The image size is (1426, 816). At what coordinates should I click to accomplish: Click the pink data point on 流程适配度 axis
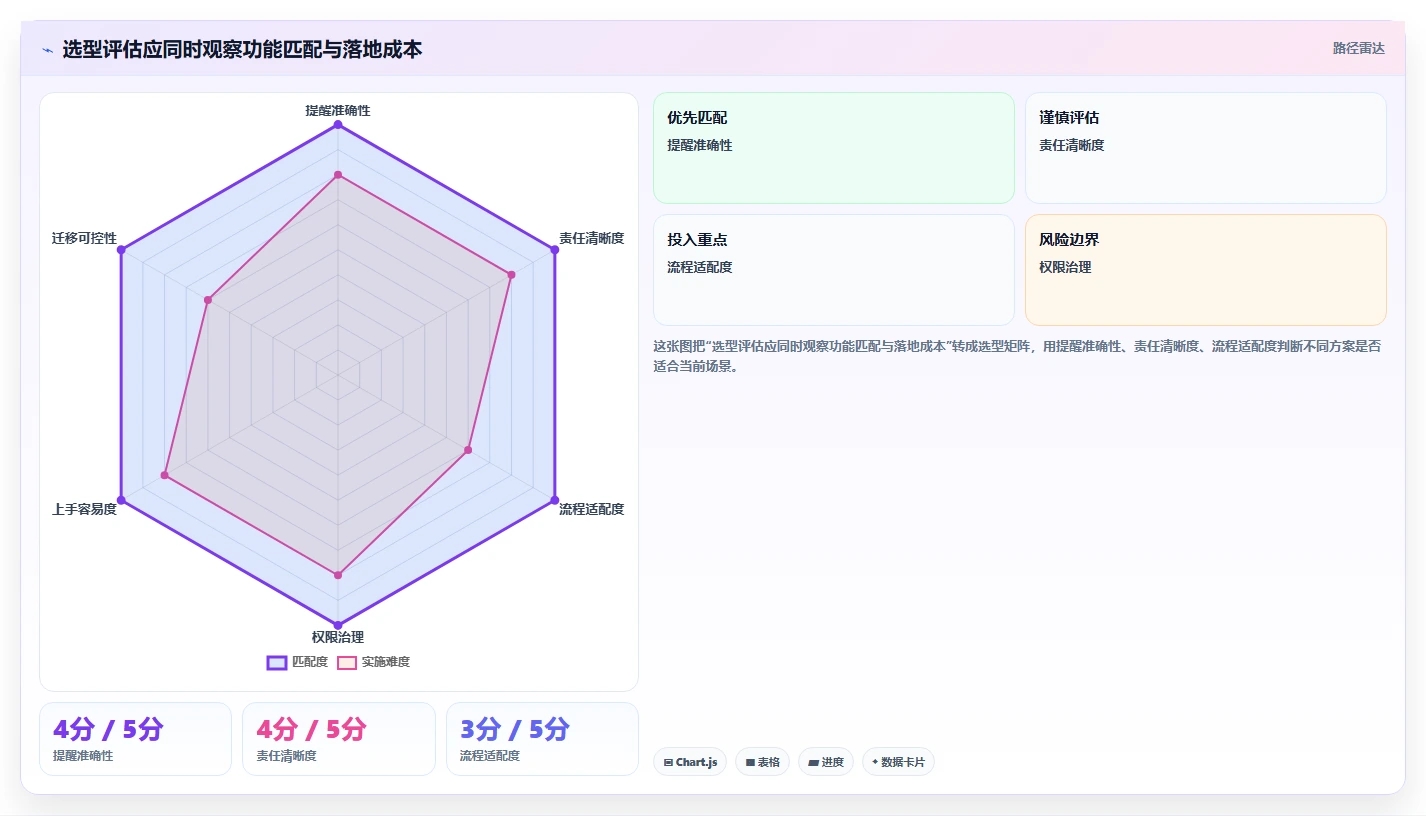(x=468, y=450)
